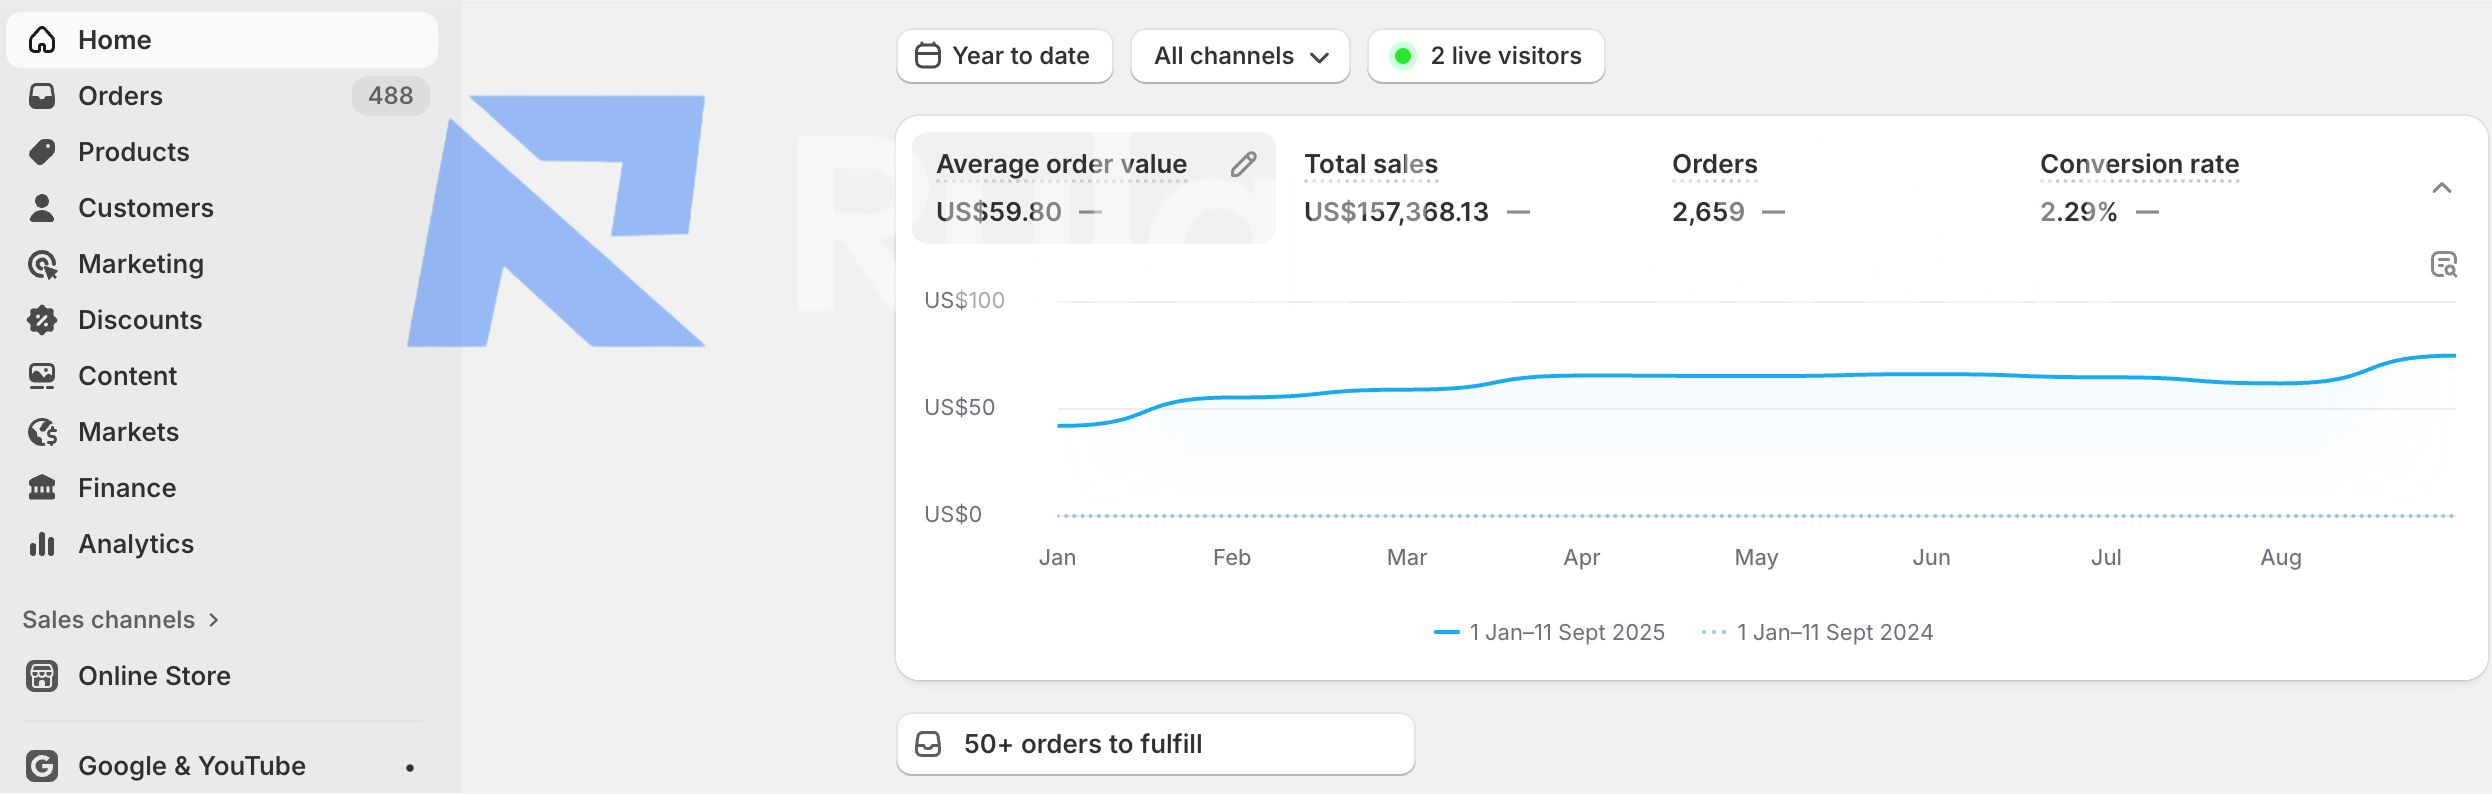Go to Markets in sidebar

coord(128,432)
